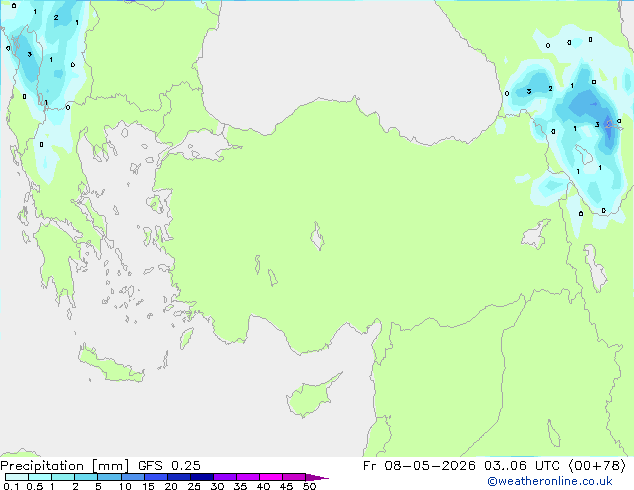Click the '50' legend label
634x490 pixels.
[x=309, y=486]
